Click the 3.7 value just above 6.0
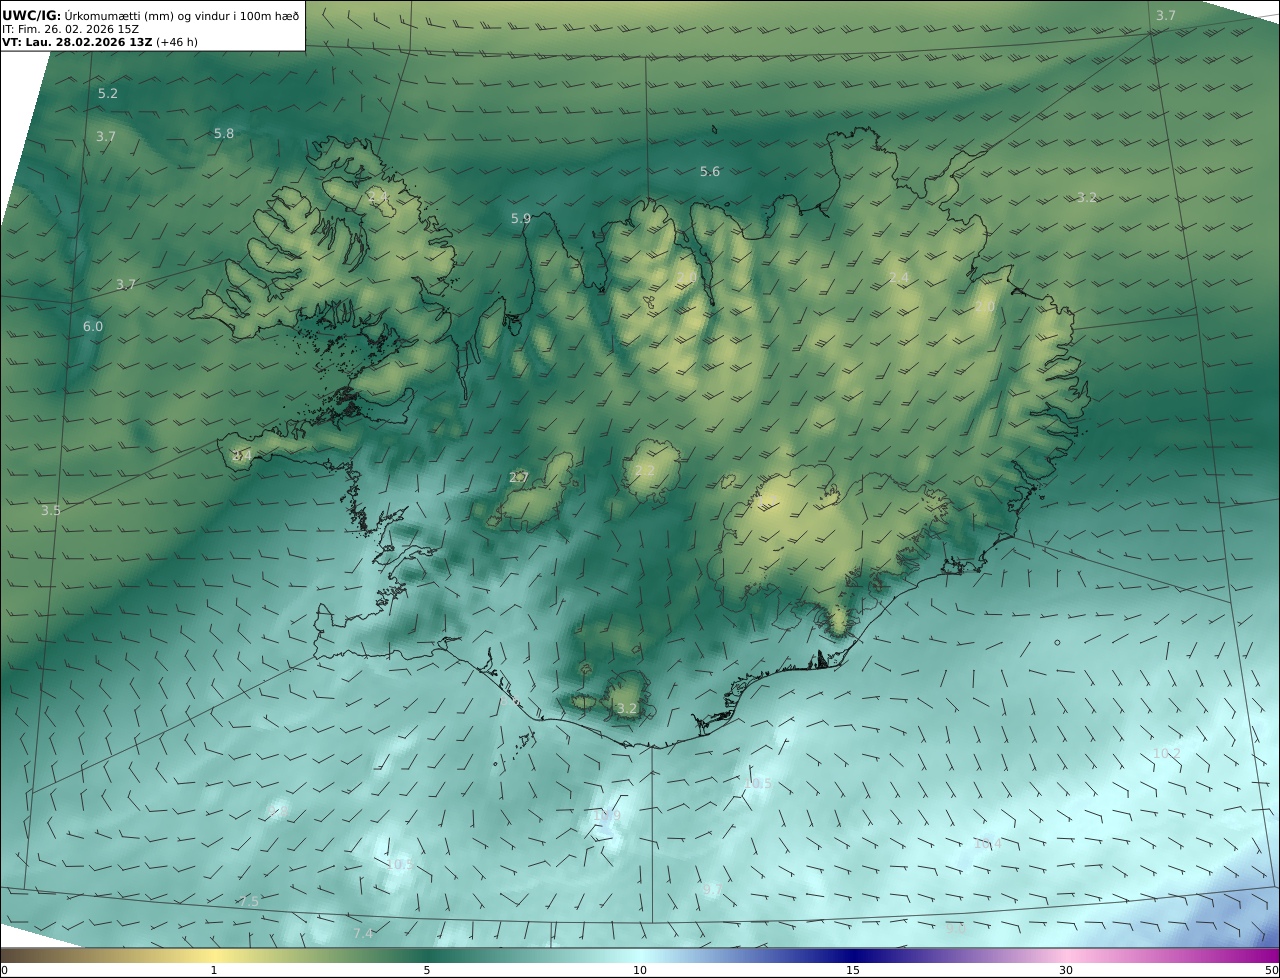 (126, 284)
